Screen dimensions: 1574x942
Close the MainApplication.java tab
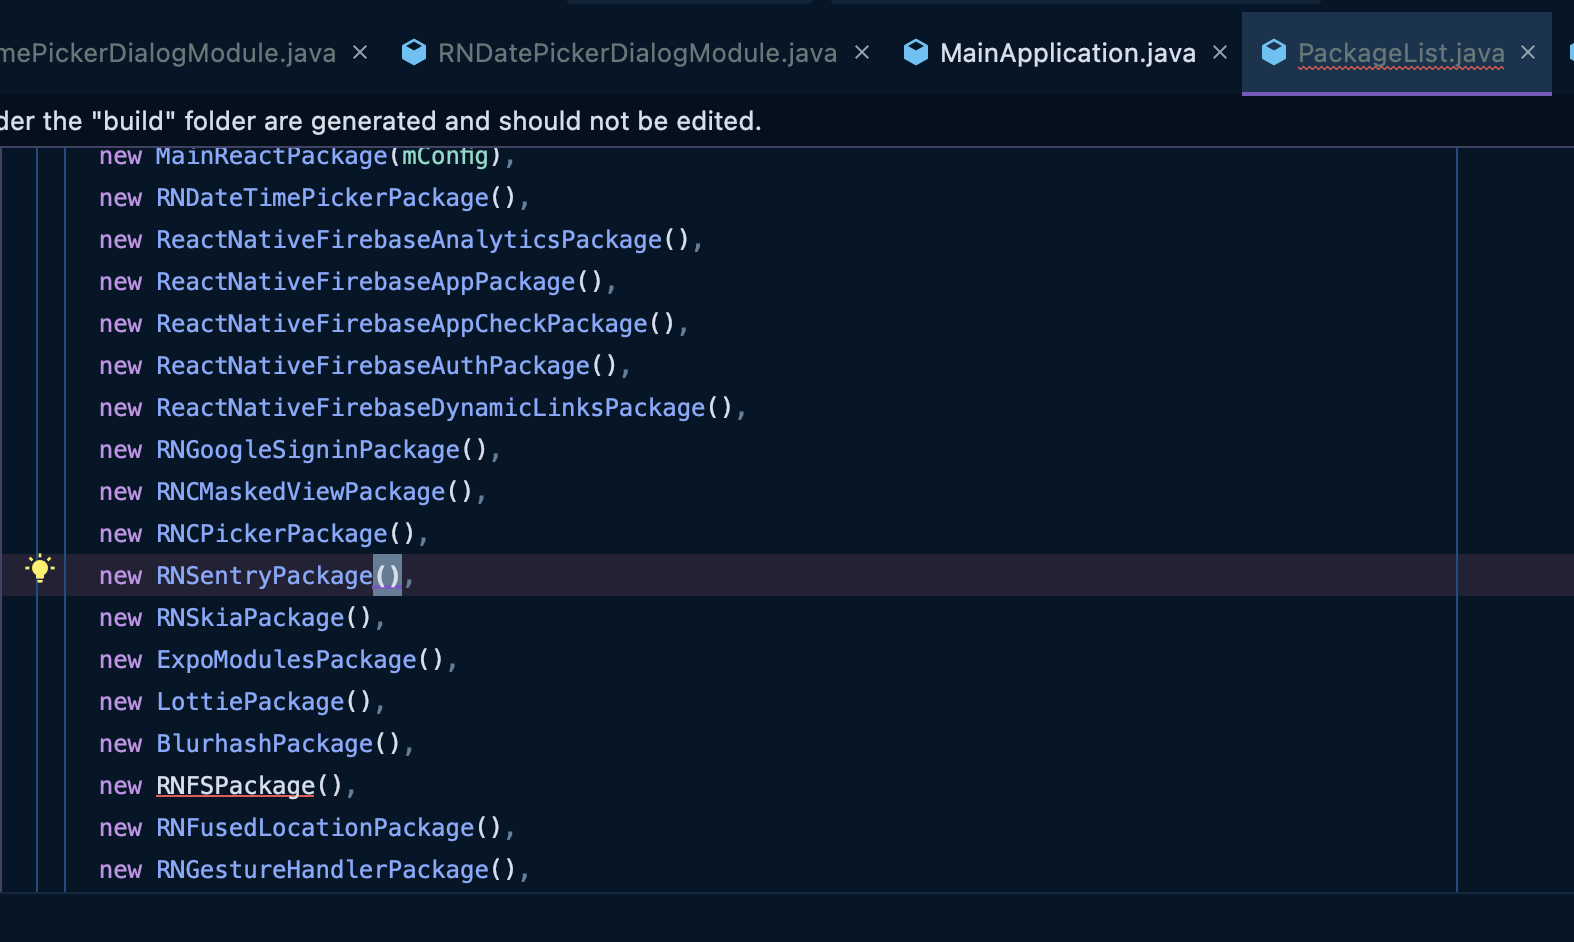[1220, 52]
